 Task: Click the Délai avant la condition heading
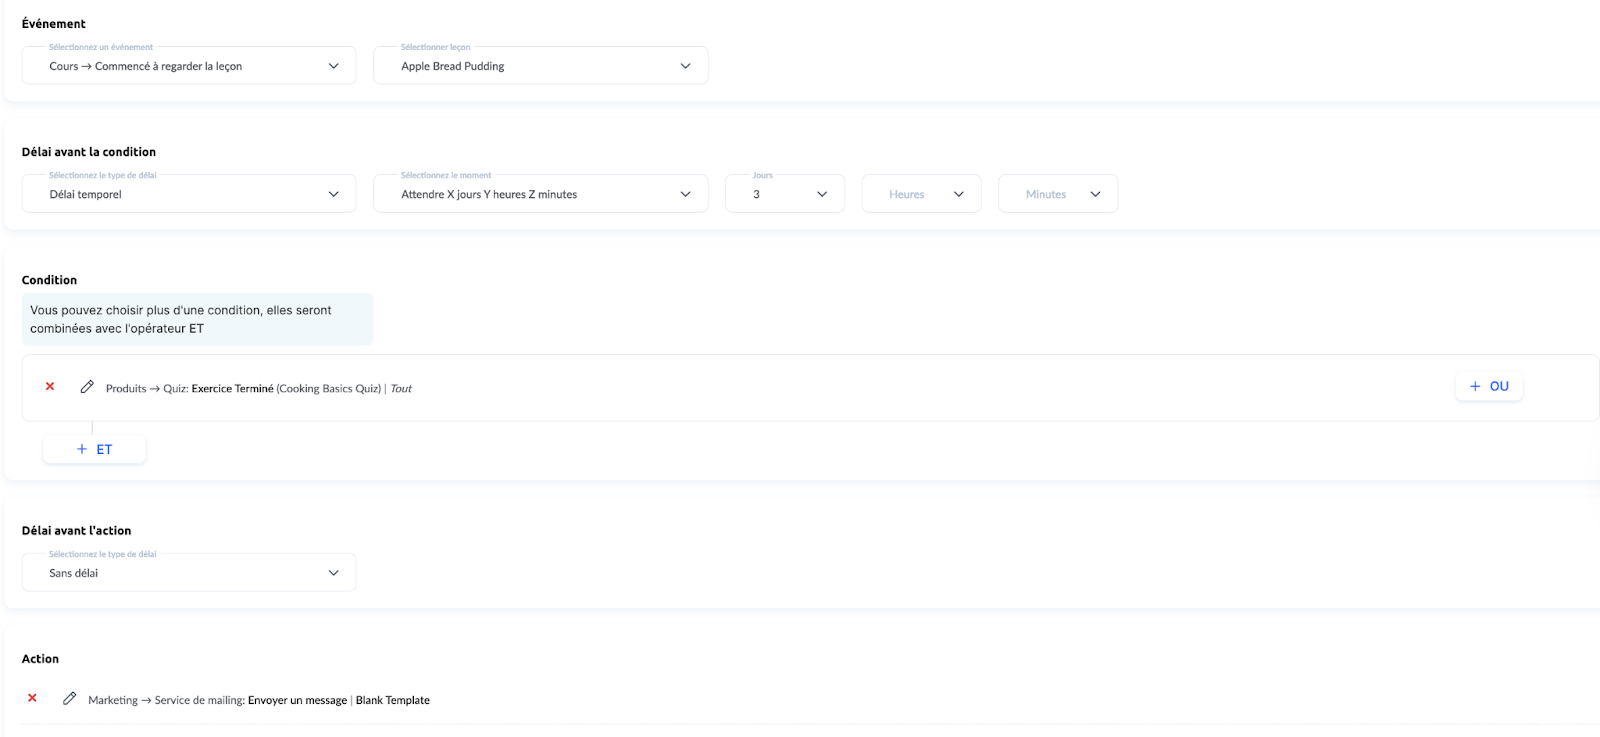(89, 152)
